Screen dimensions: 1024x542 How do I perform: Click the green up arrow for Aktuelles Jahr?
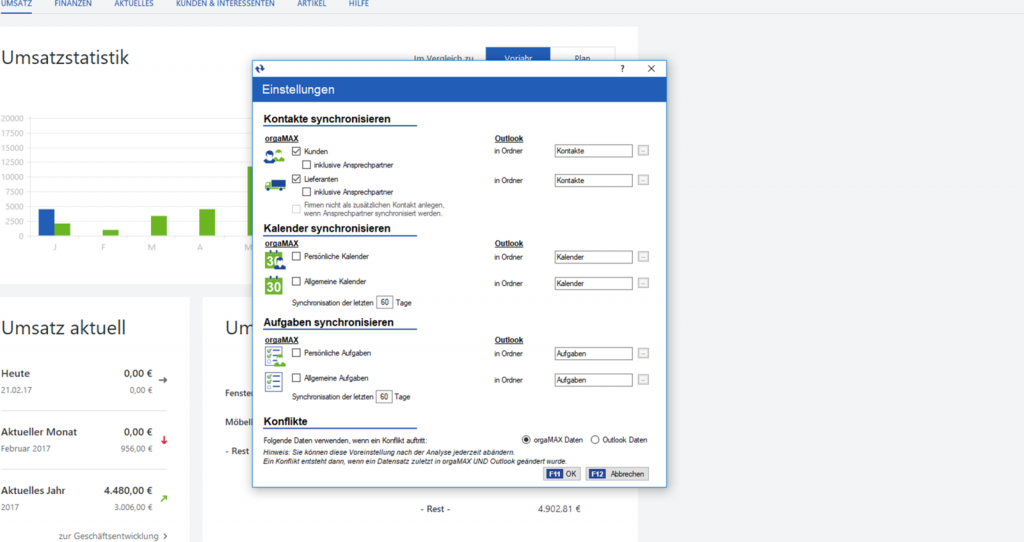click(x=164, y=498)
